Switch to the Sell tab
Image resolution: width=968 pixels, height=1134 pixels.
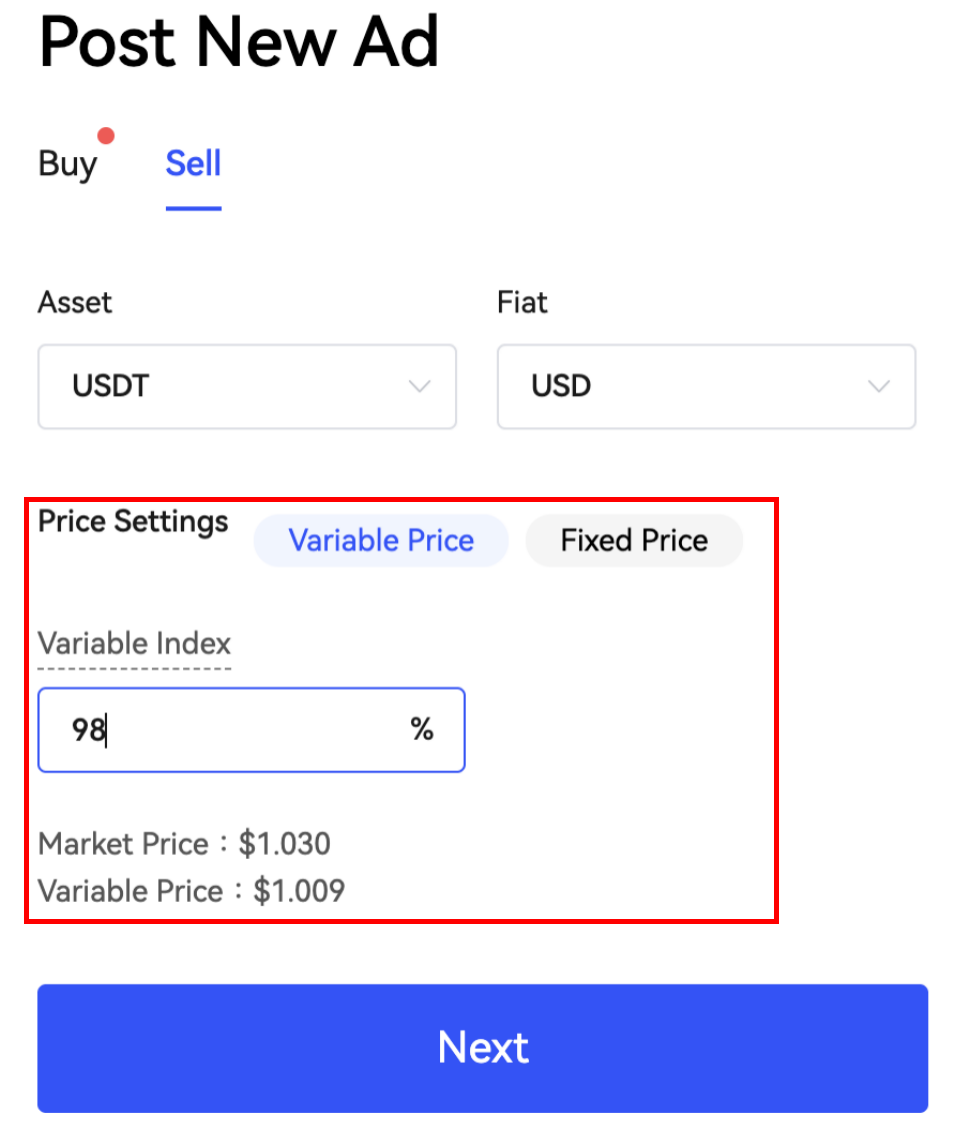[x=193, y=163]
